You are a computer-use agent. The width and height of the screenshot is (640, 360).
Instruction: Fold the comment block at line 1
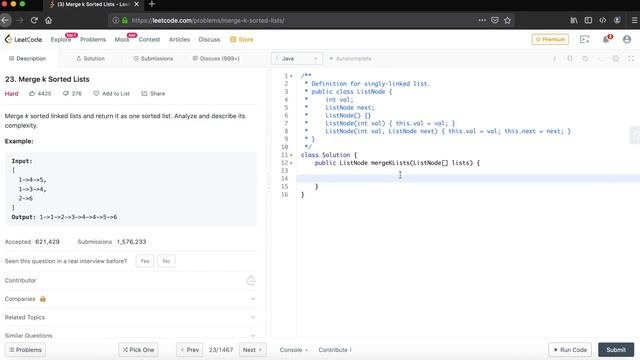pyautogui.click(x=291, y=76)
